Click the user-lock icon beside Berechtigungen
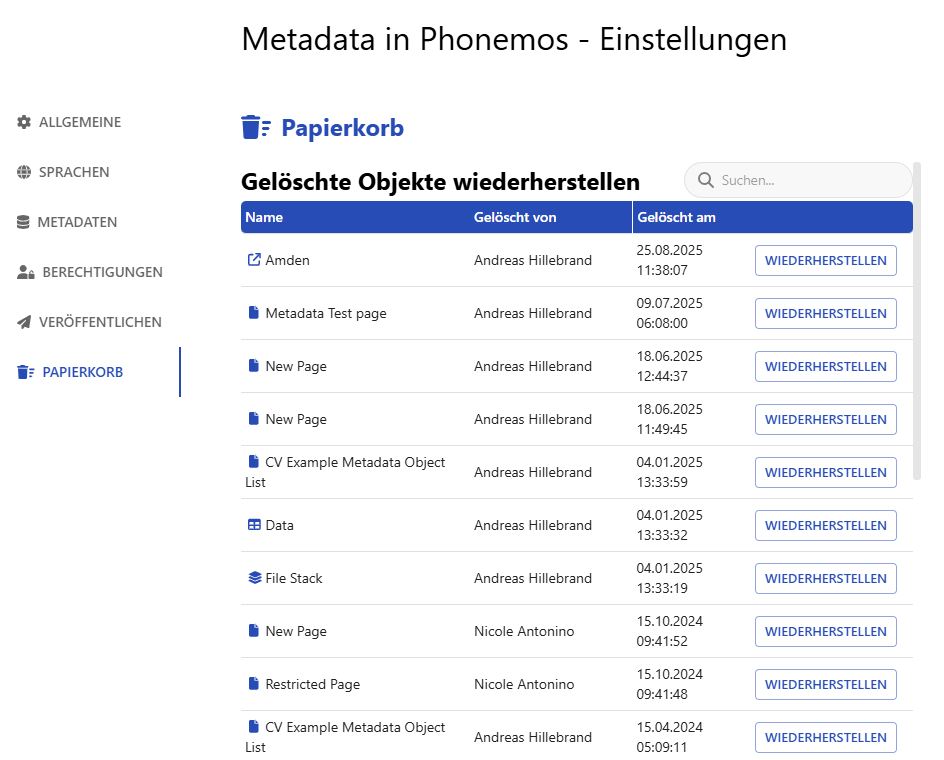The height and width of the screenshot is (760, 944). click(x=25, y=272)
